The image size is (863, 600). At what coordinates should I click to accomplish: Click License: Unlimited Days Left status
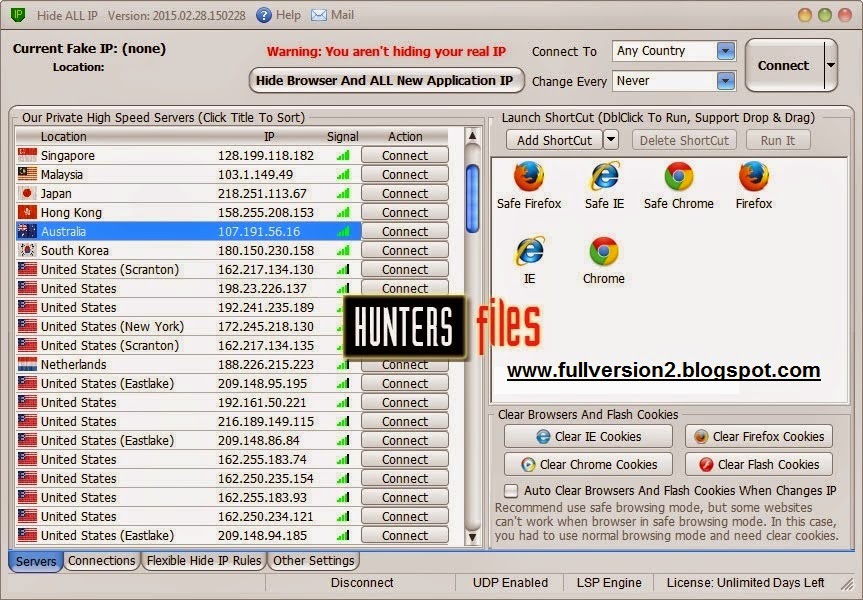745,582
